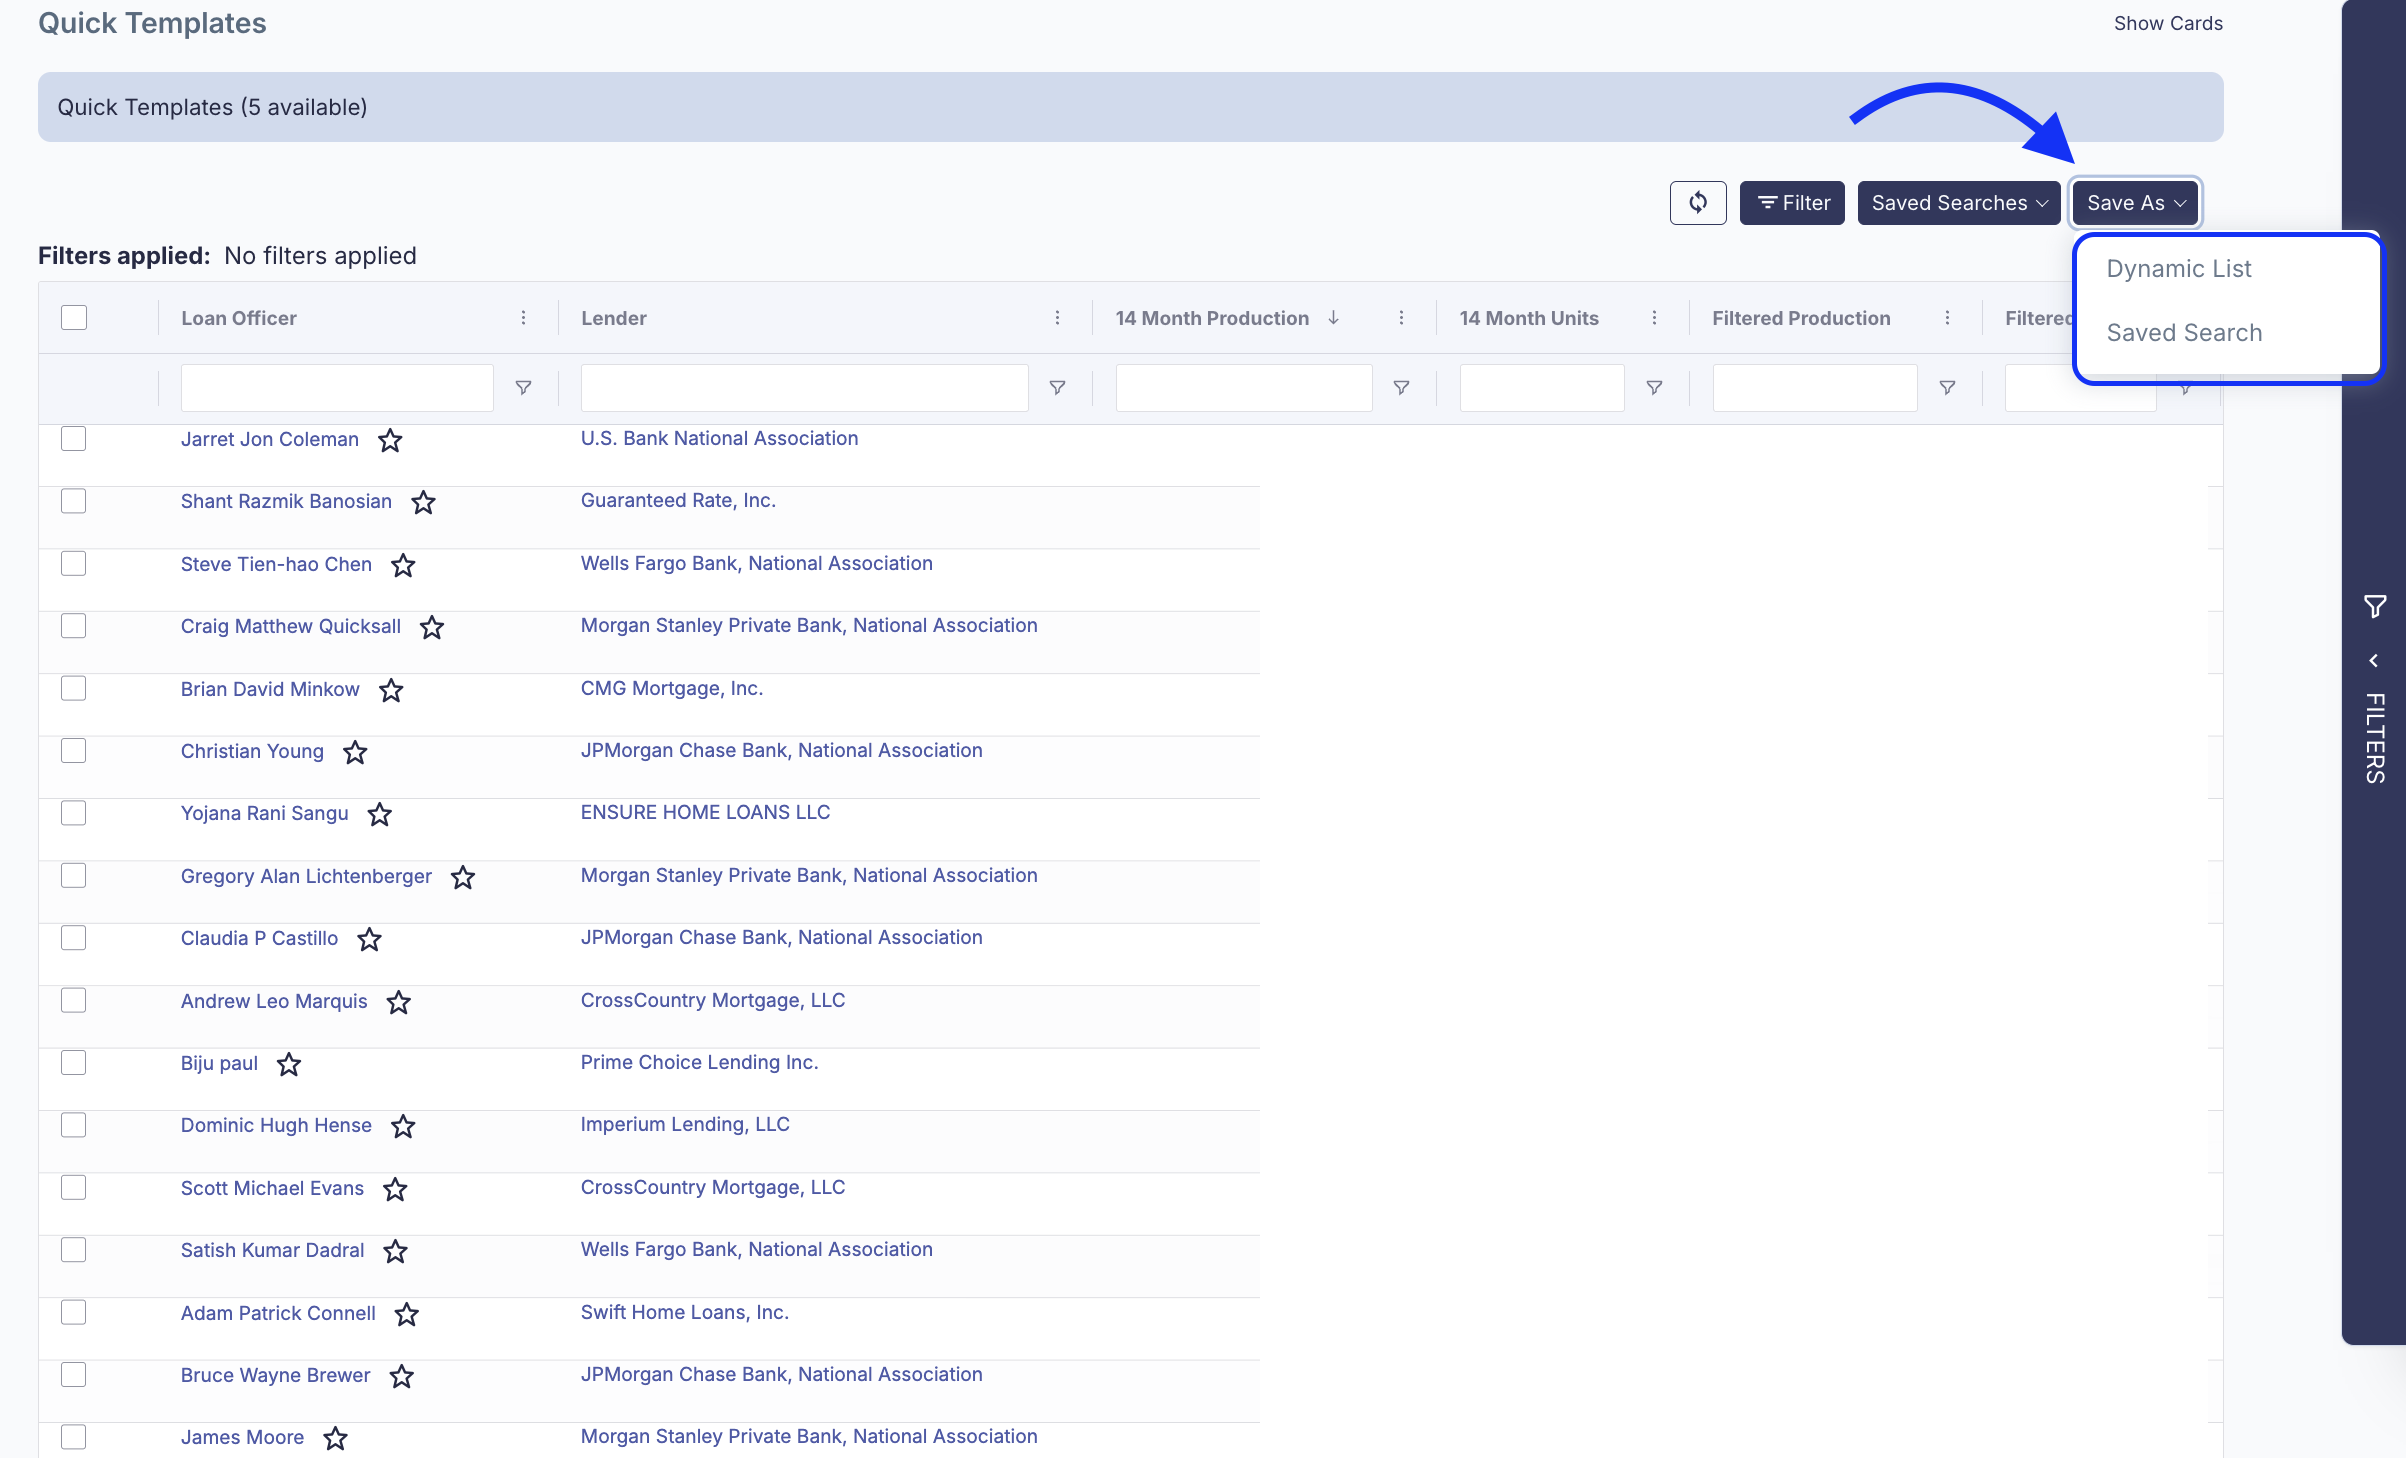Click the Show Cards link
Image resolution: width=2406 pixels, height=1458 pixels.
2168,23
